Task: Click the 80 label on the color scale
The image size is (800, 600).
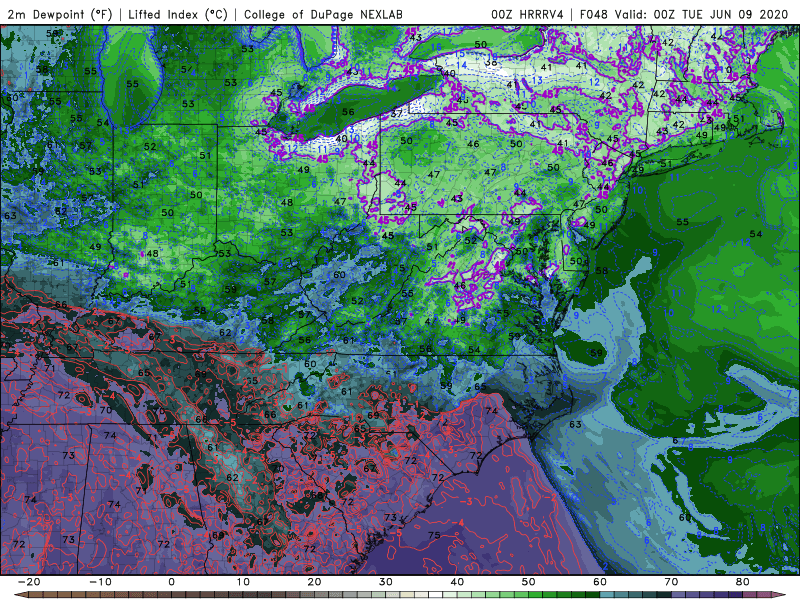Action: tap(743, 582)
